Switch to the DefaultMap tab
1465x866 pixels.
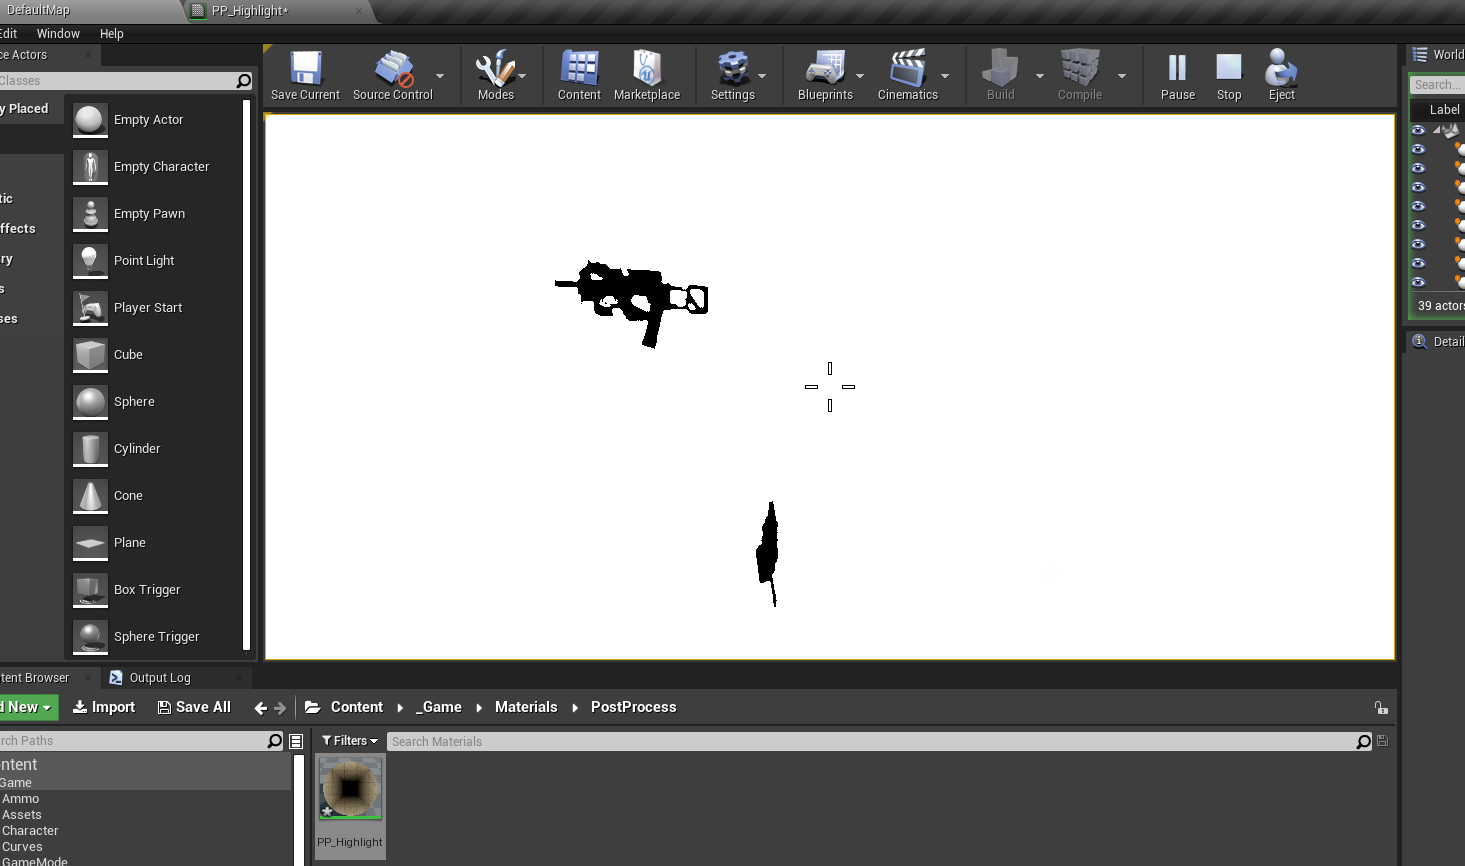click(x=38, y=10)
